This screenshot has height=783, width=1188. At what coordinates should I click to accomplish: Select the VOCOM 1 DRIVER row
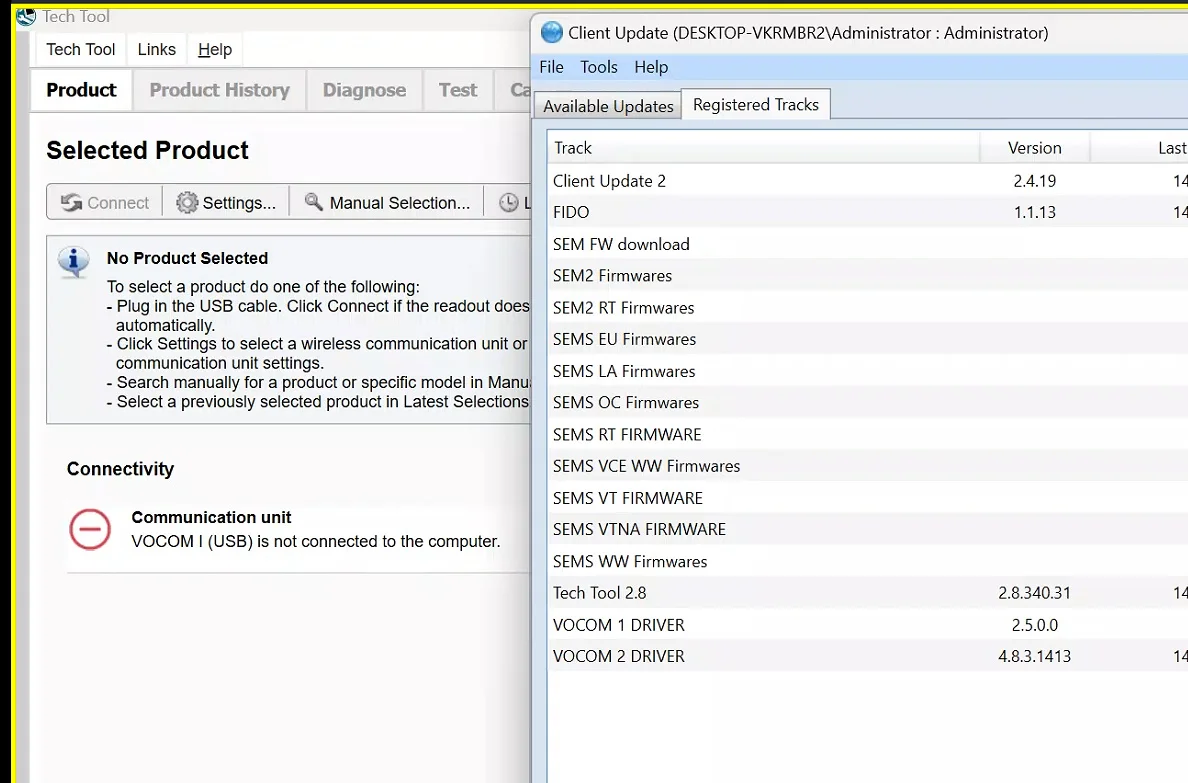[x=868, y=625]
